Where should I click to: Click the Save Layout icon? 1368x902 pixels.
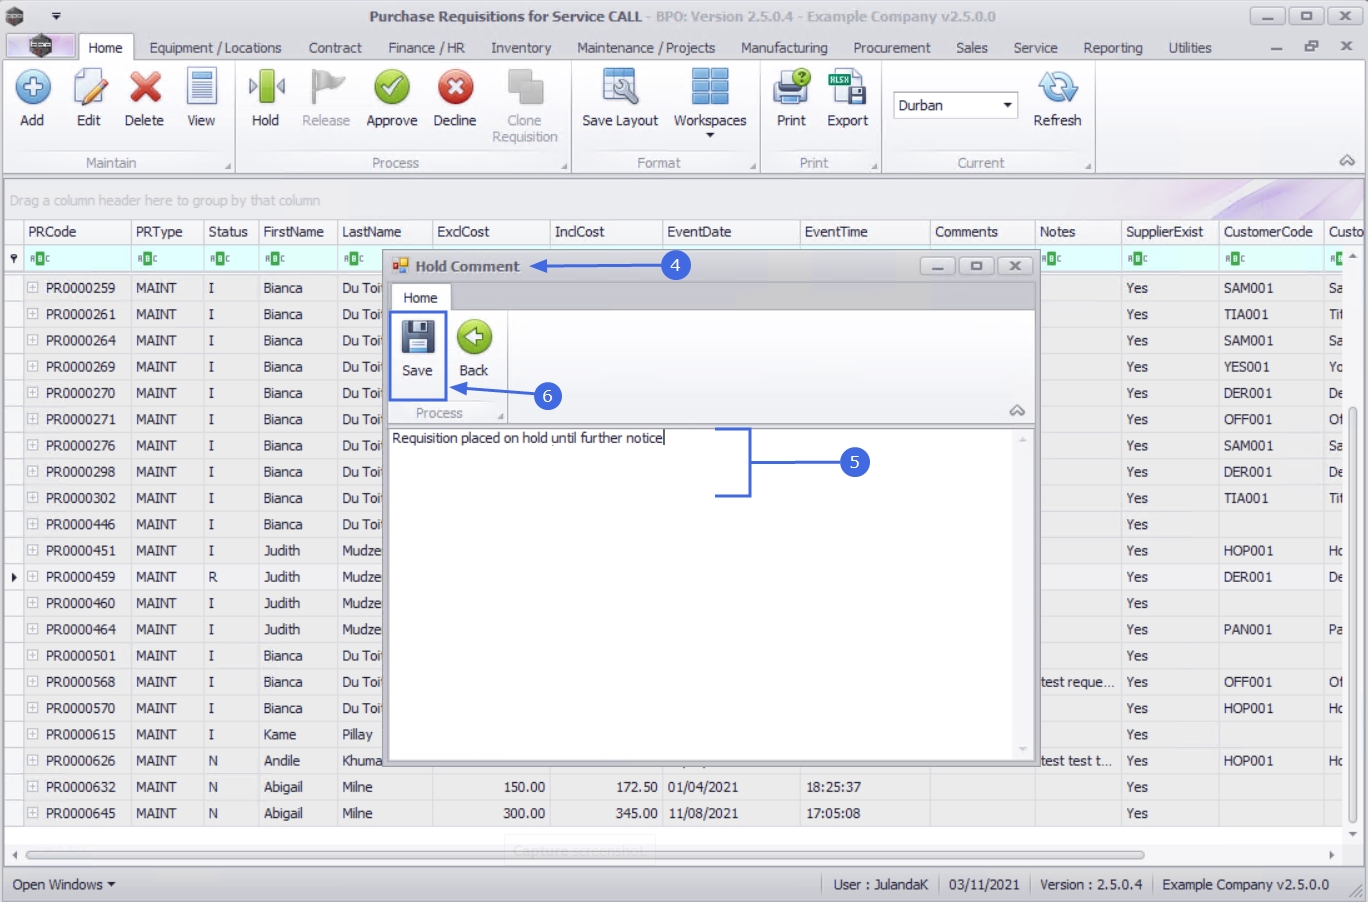coord(620,88)
